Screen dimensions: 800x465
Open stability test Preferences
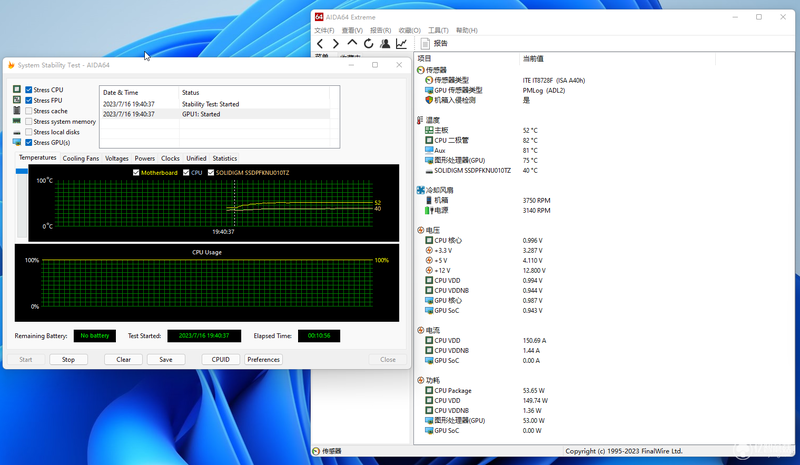263,359
